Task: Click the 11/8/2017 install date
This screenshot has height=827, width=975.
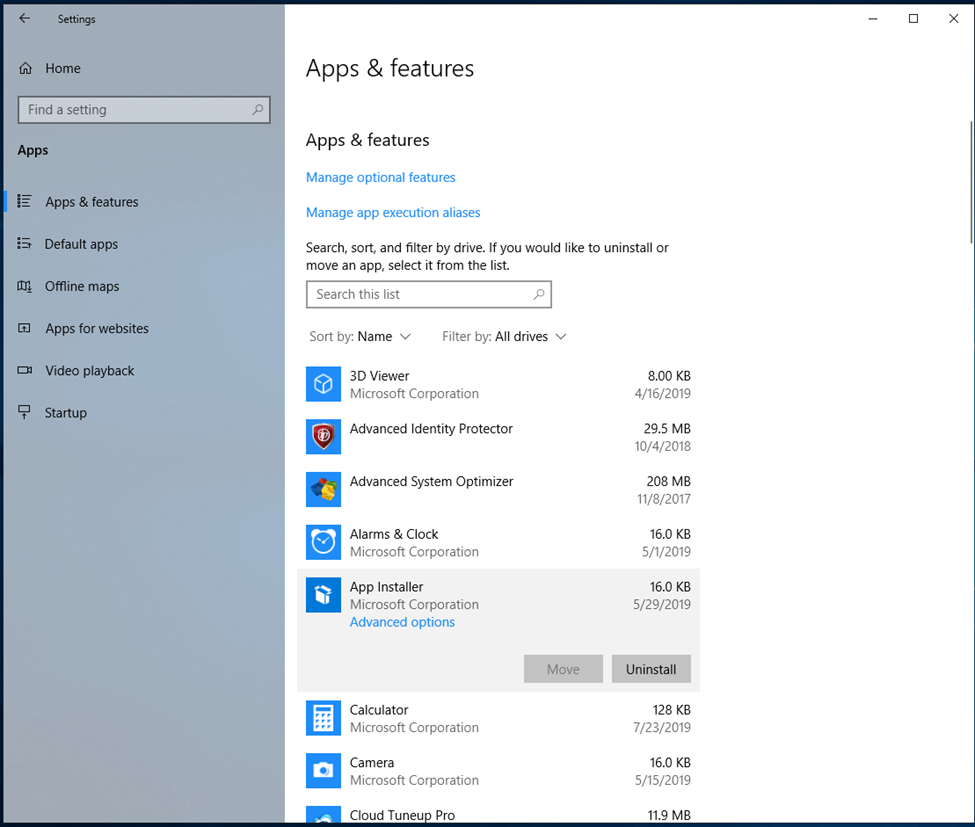Action: click(x=663, y=499)
